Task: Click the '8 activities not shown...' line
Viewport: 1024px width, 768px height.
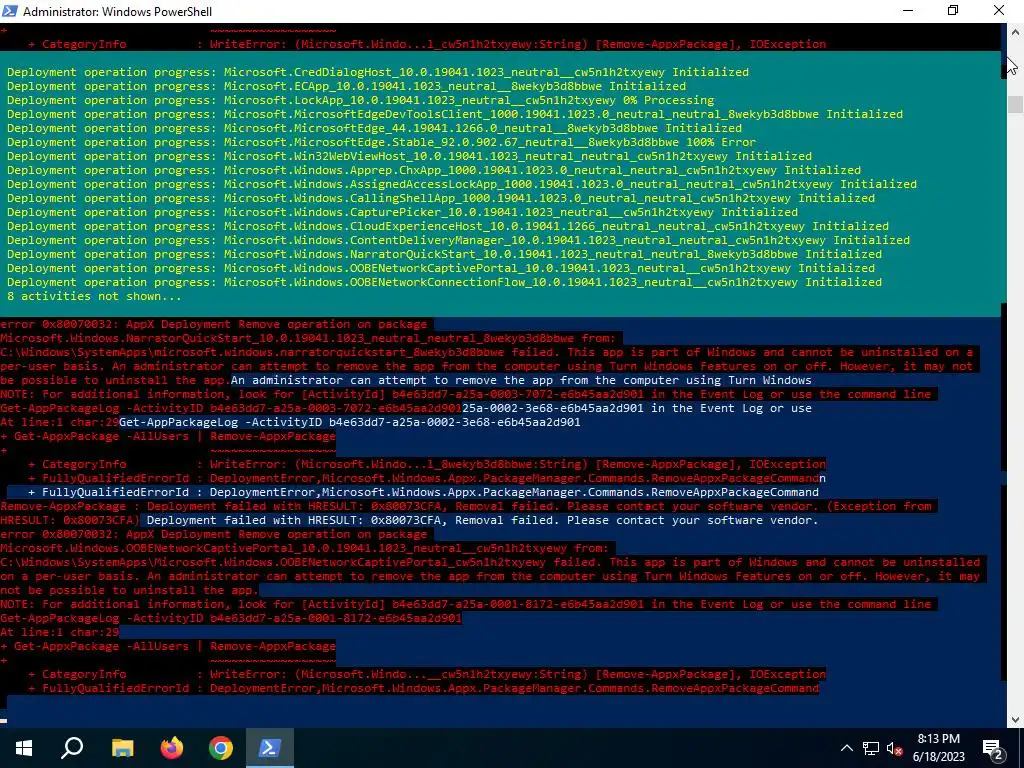Action: pos(94,296)
